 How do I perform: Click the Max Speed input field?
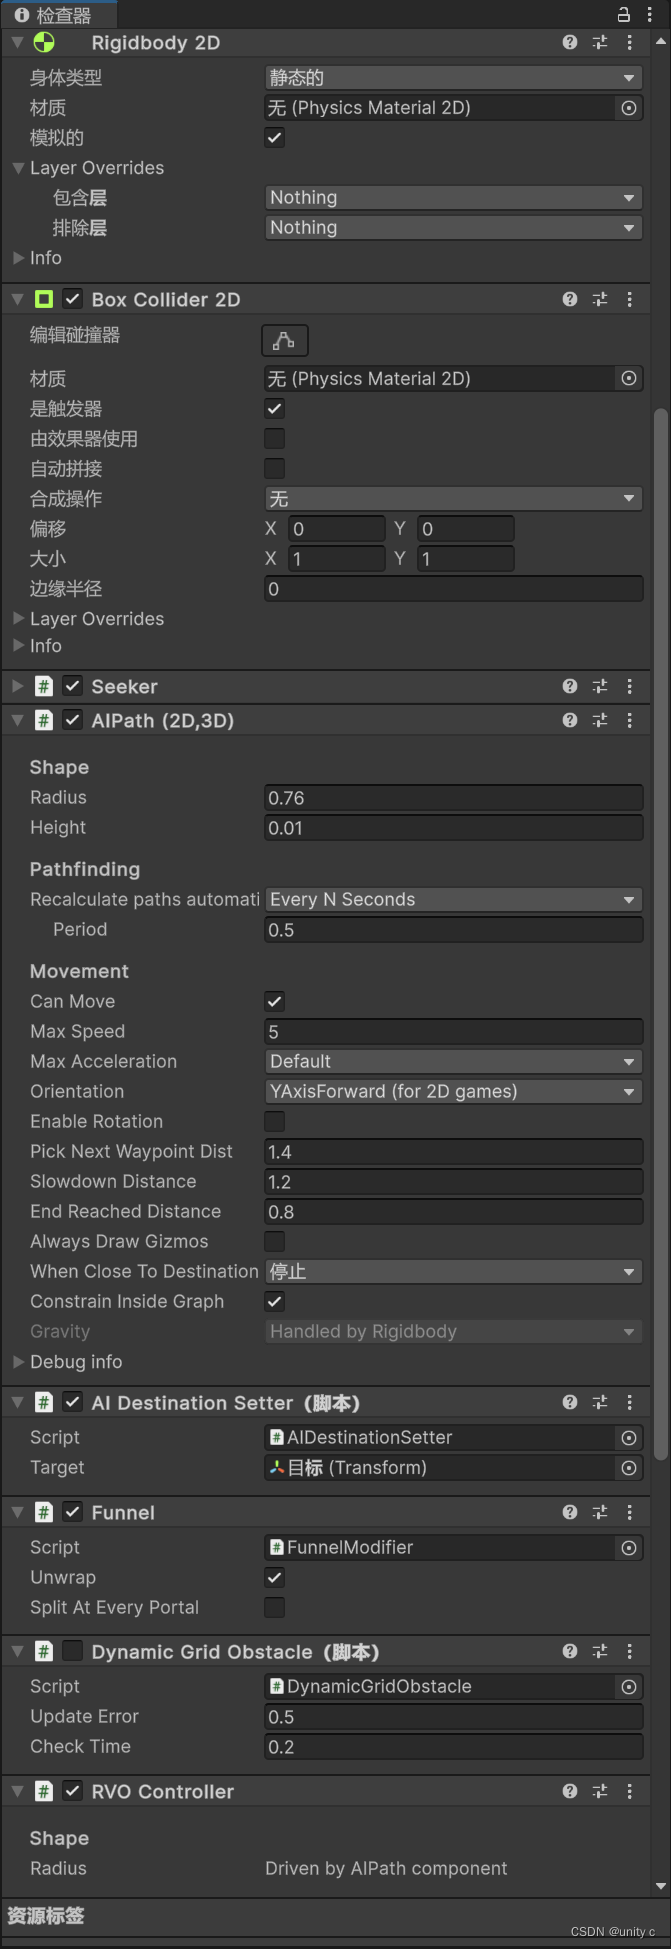pos(452,1031)
